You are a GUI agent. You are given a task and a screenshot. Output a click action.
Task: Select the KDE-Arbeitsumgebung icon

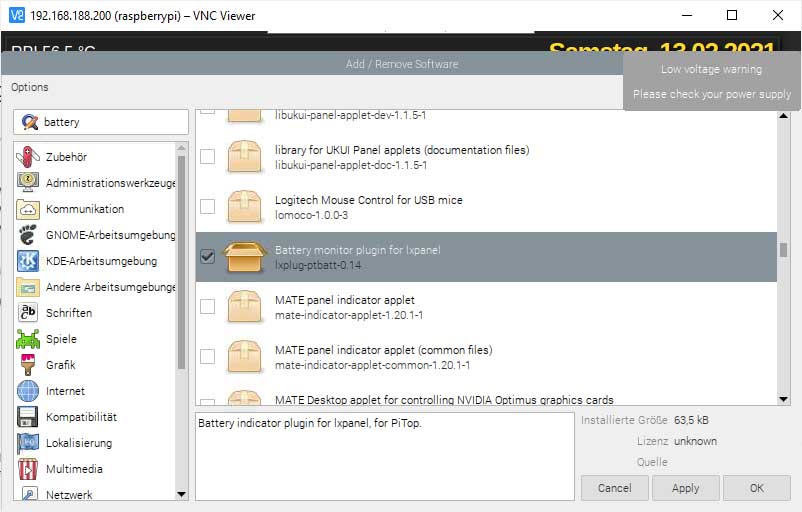(28, 261)
